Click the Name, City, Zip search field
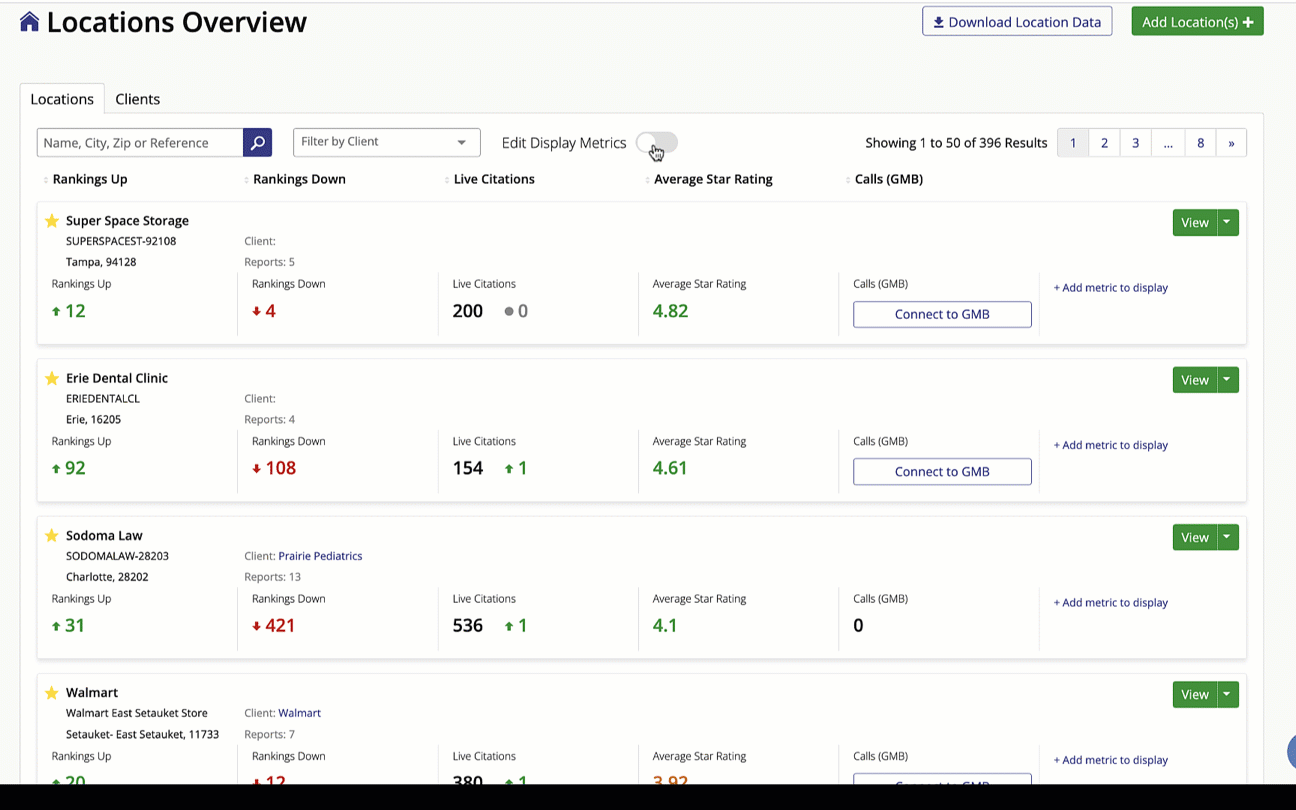1296x810 pixels. coord(139,142)
